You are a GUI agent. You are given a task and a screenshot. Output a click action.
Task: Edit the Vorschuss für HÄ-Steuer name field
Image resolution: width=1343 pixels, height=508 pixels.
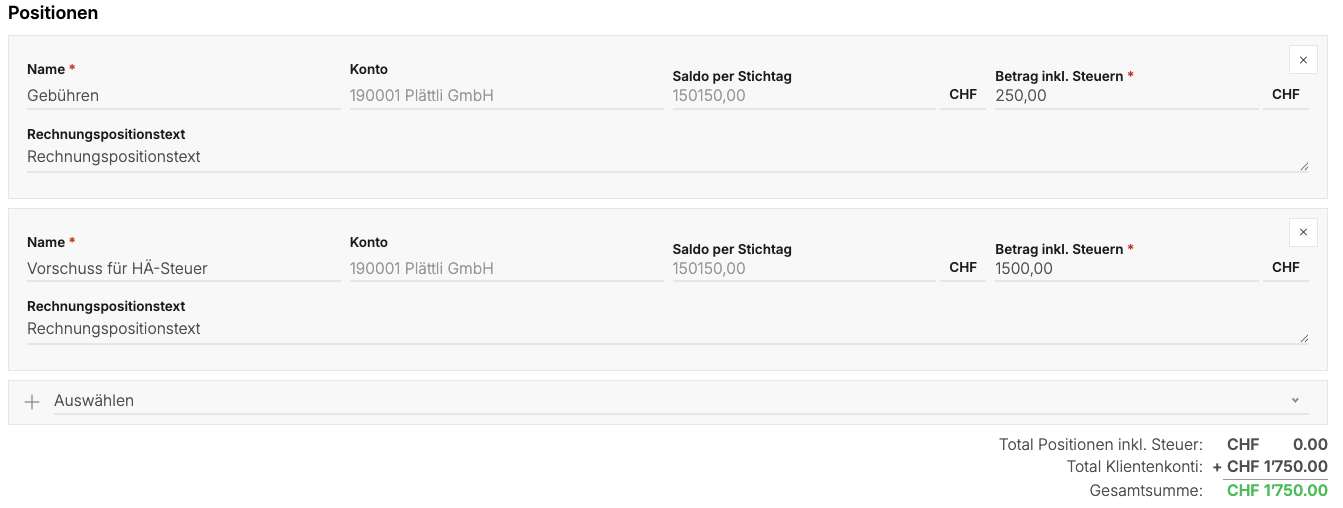pos(184,268)
